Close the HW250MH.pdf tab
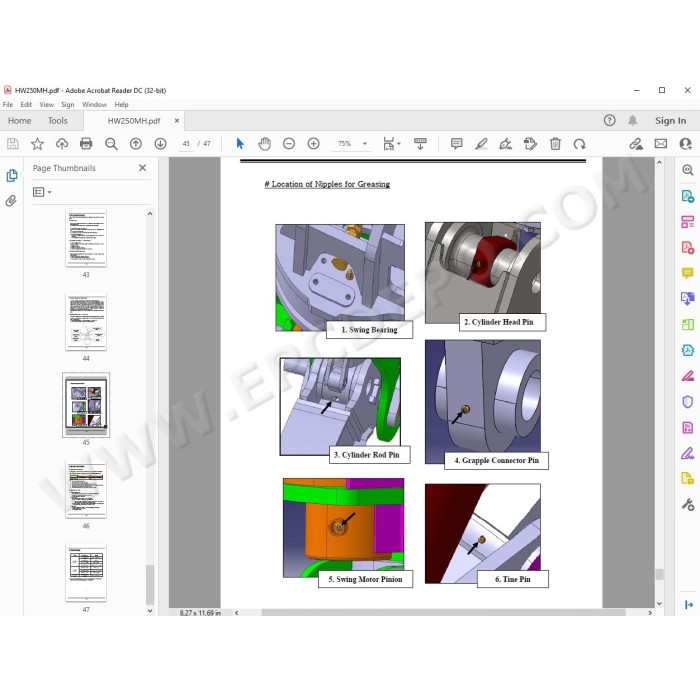This screenshot has height=700, width=700. coord(177,121)
